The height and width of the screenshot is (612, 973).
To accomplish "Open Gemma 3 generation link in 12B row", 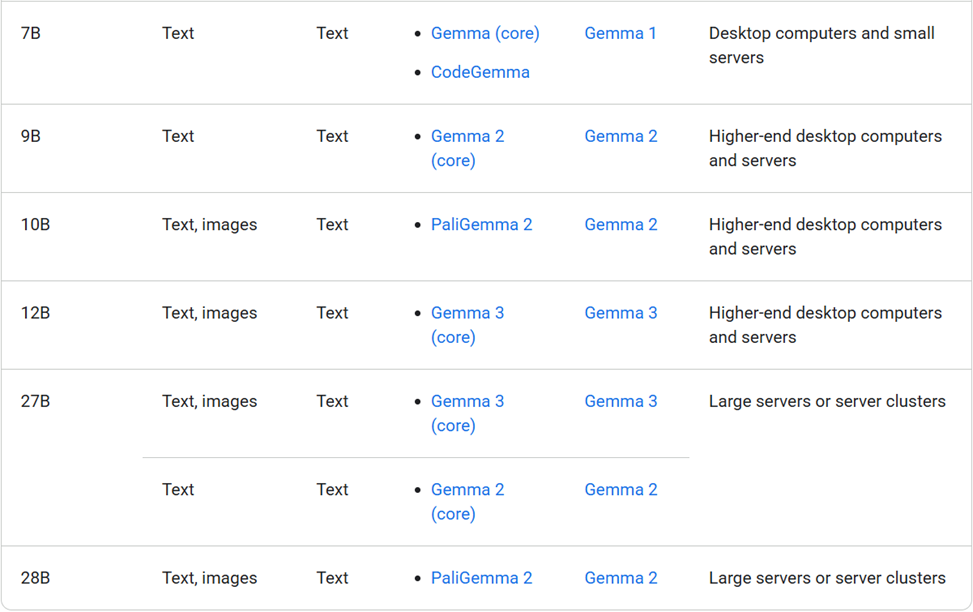I will pos(621,313).
